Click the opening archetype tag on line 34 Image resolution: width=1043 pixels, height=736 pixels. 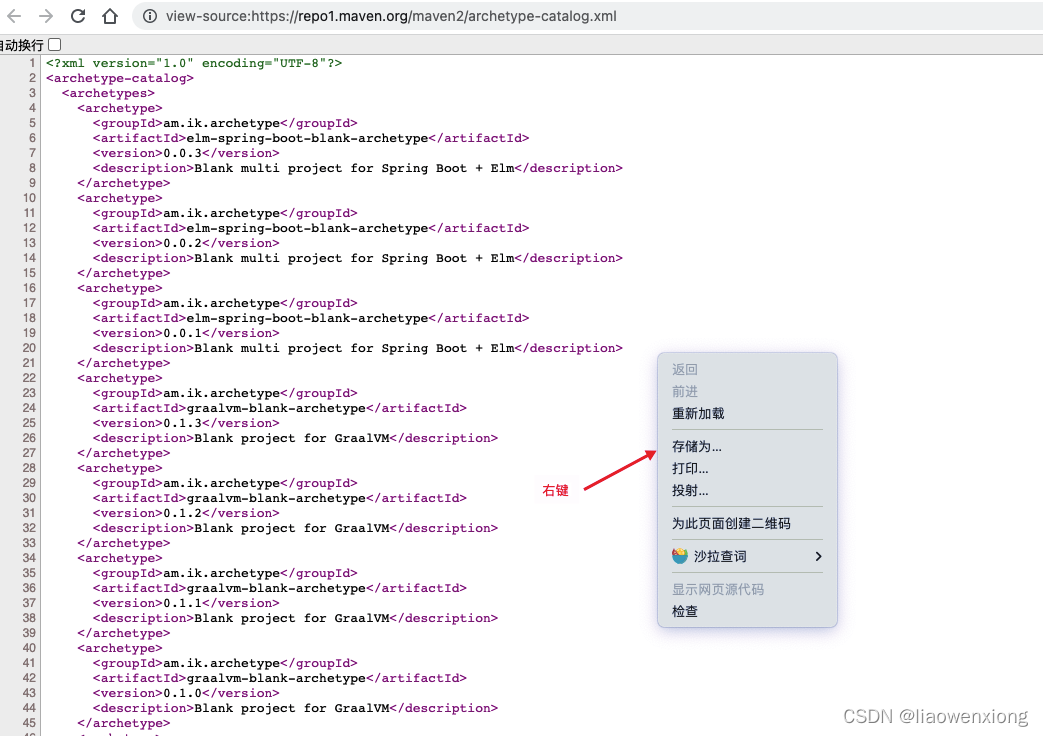[x=120, y=558]
